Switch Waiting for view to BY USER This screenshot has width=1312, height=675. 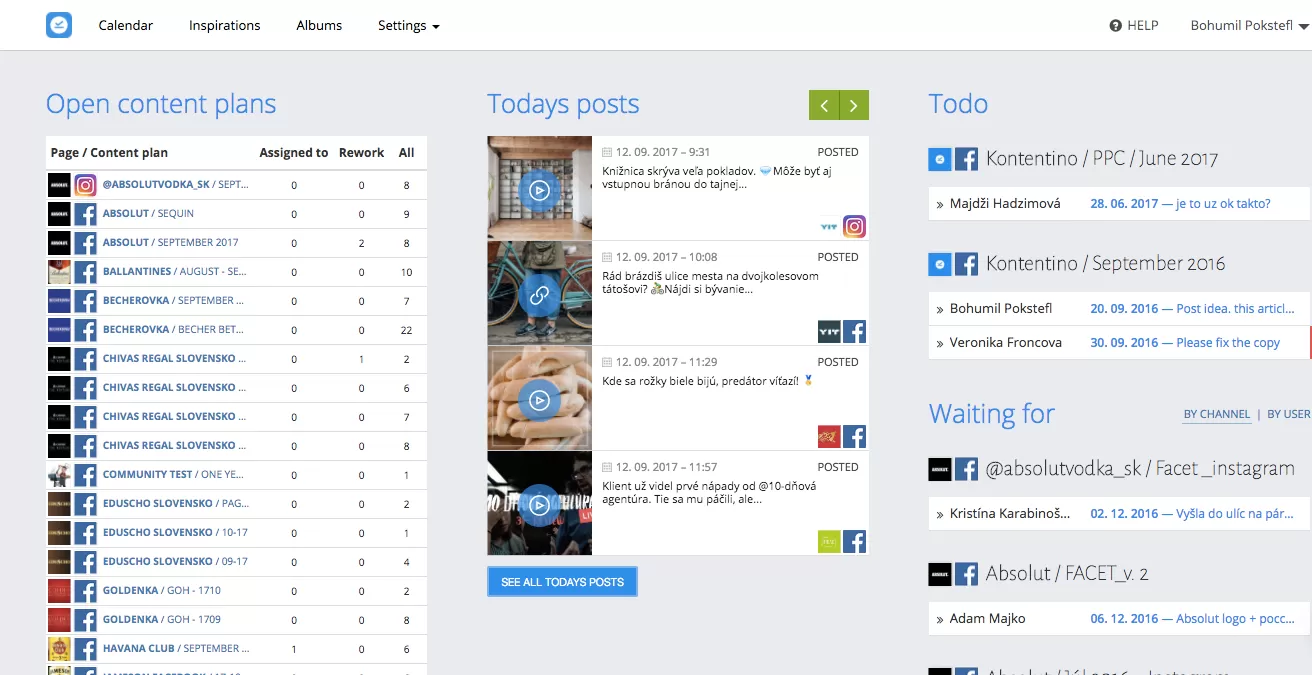(x=1288, y=414)
